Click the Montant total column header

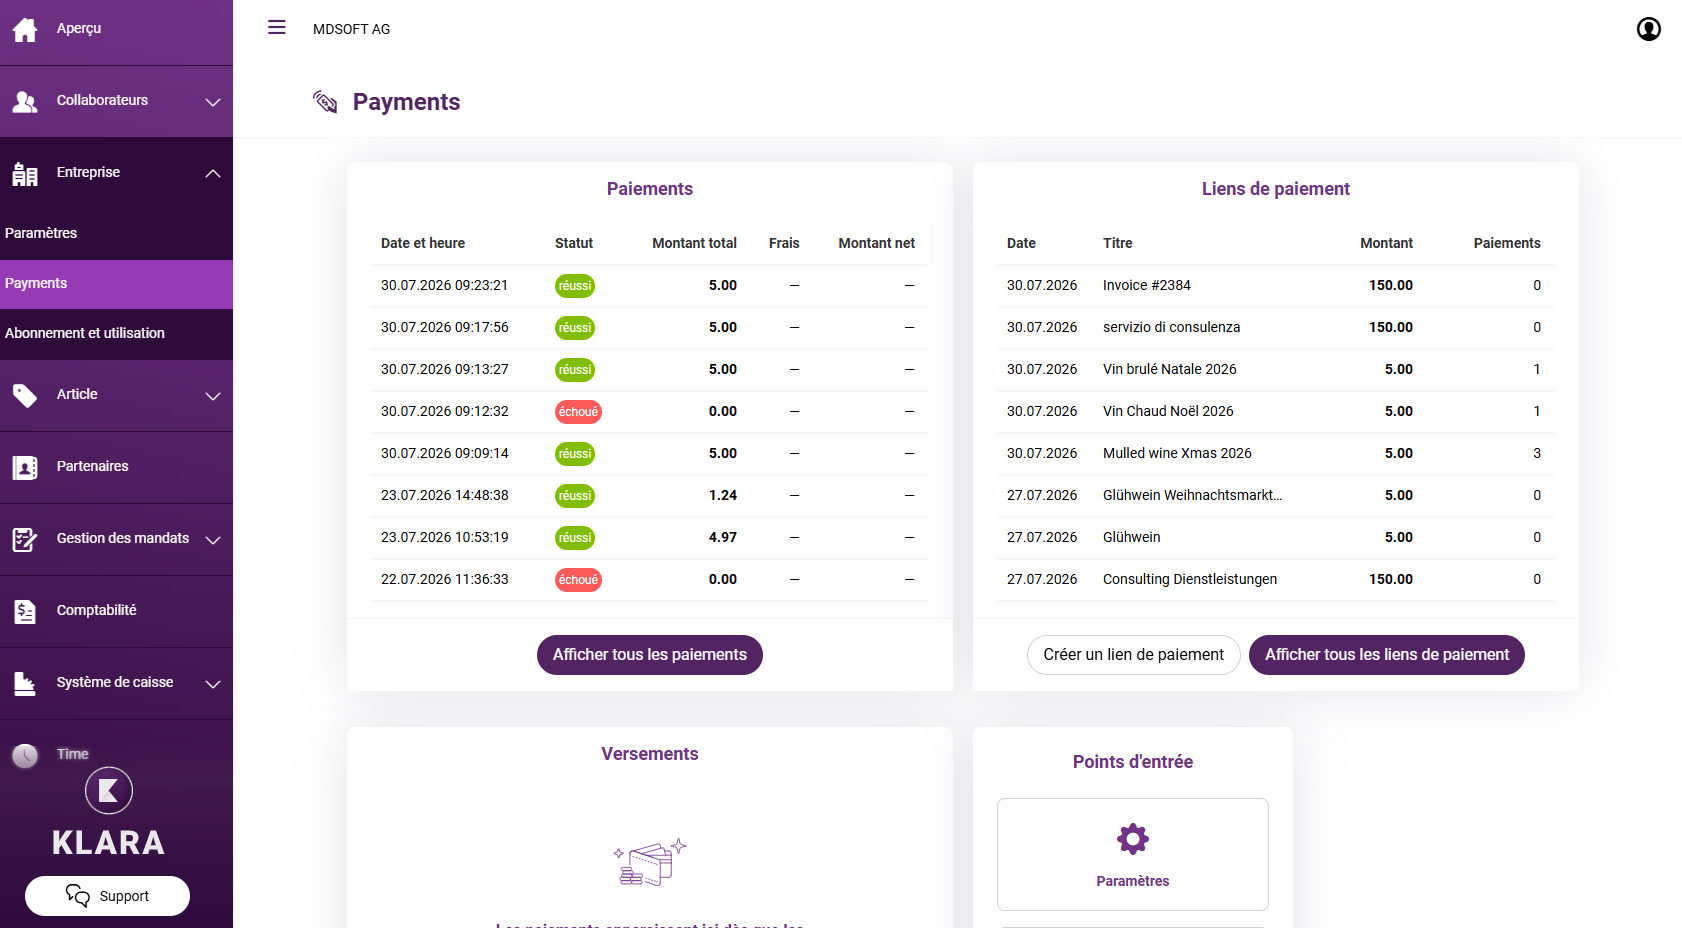pyautogui.click(x=694, y=243)
